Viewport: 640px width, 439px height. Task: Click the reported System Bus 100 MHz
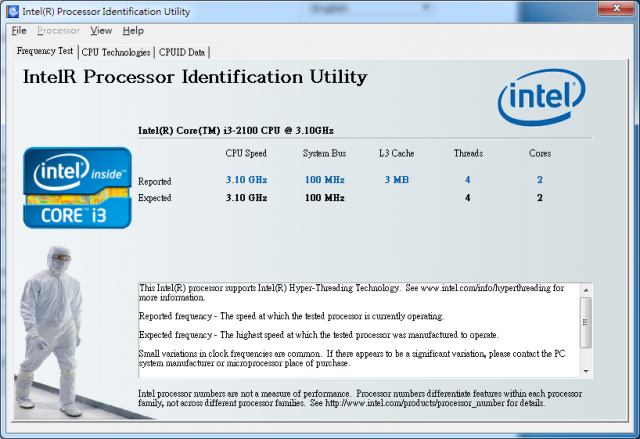pos(325,180)
